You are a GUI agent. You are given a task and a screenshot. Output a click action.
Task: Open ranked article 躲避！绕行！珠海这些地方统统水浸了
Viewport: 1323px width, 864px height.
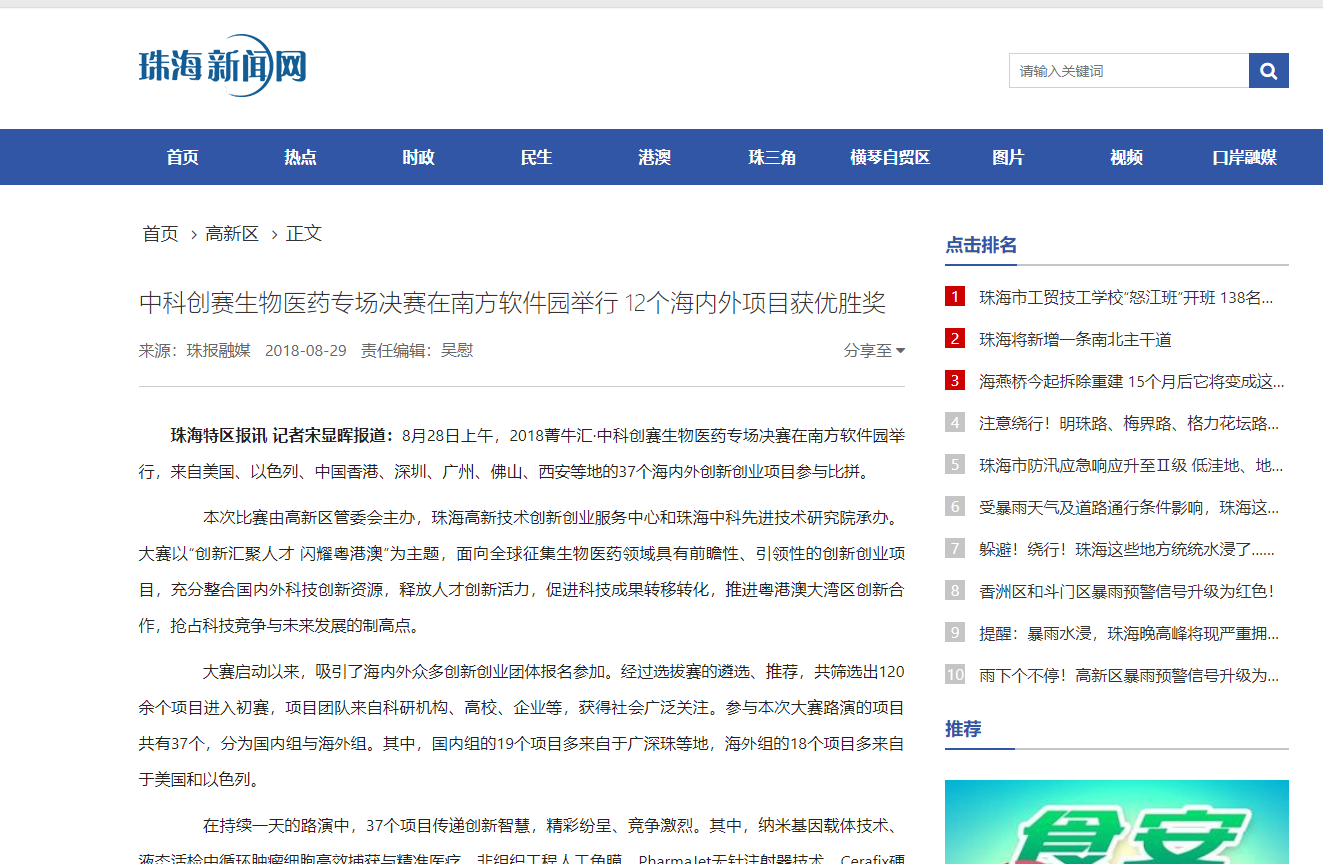point(1127,549)
